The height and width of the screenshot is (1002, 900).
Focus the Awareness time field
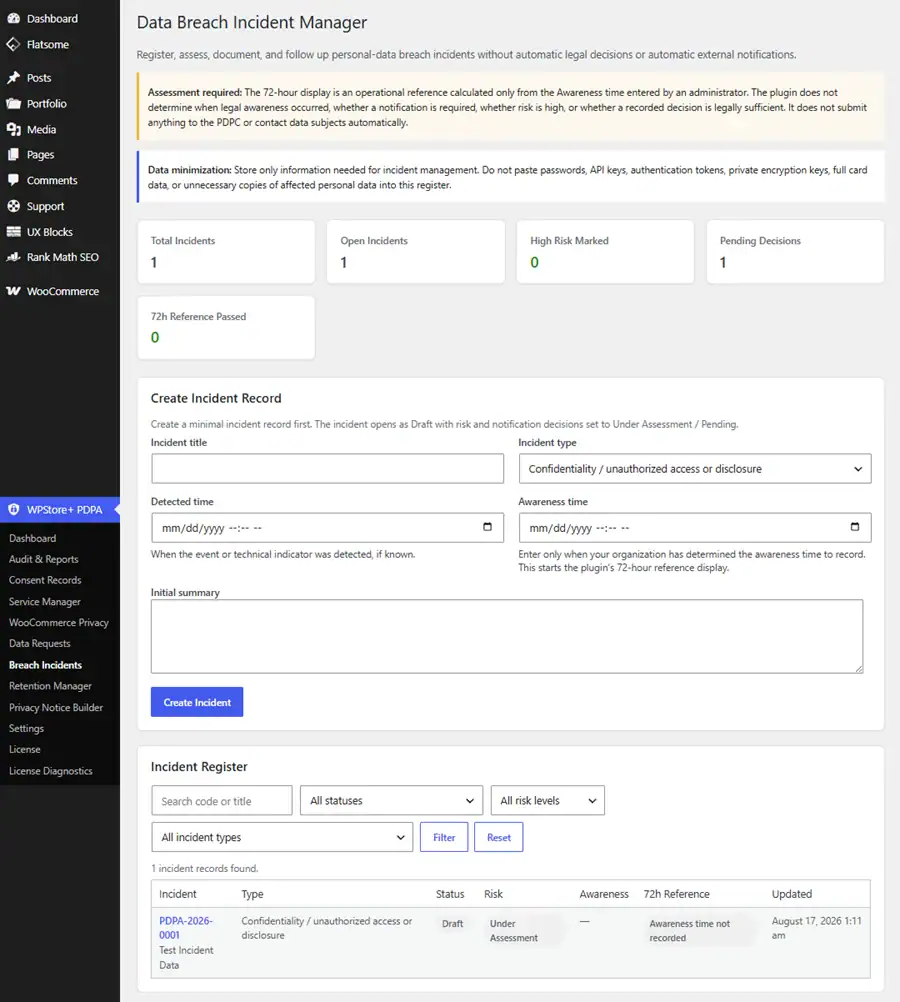(695, 527)
